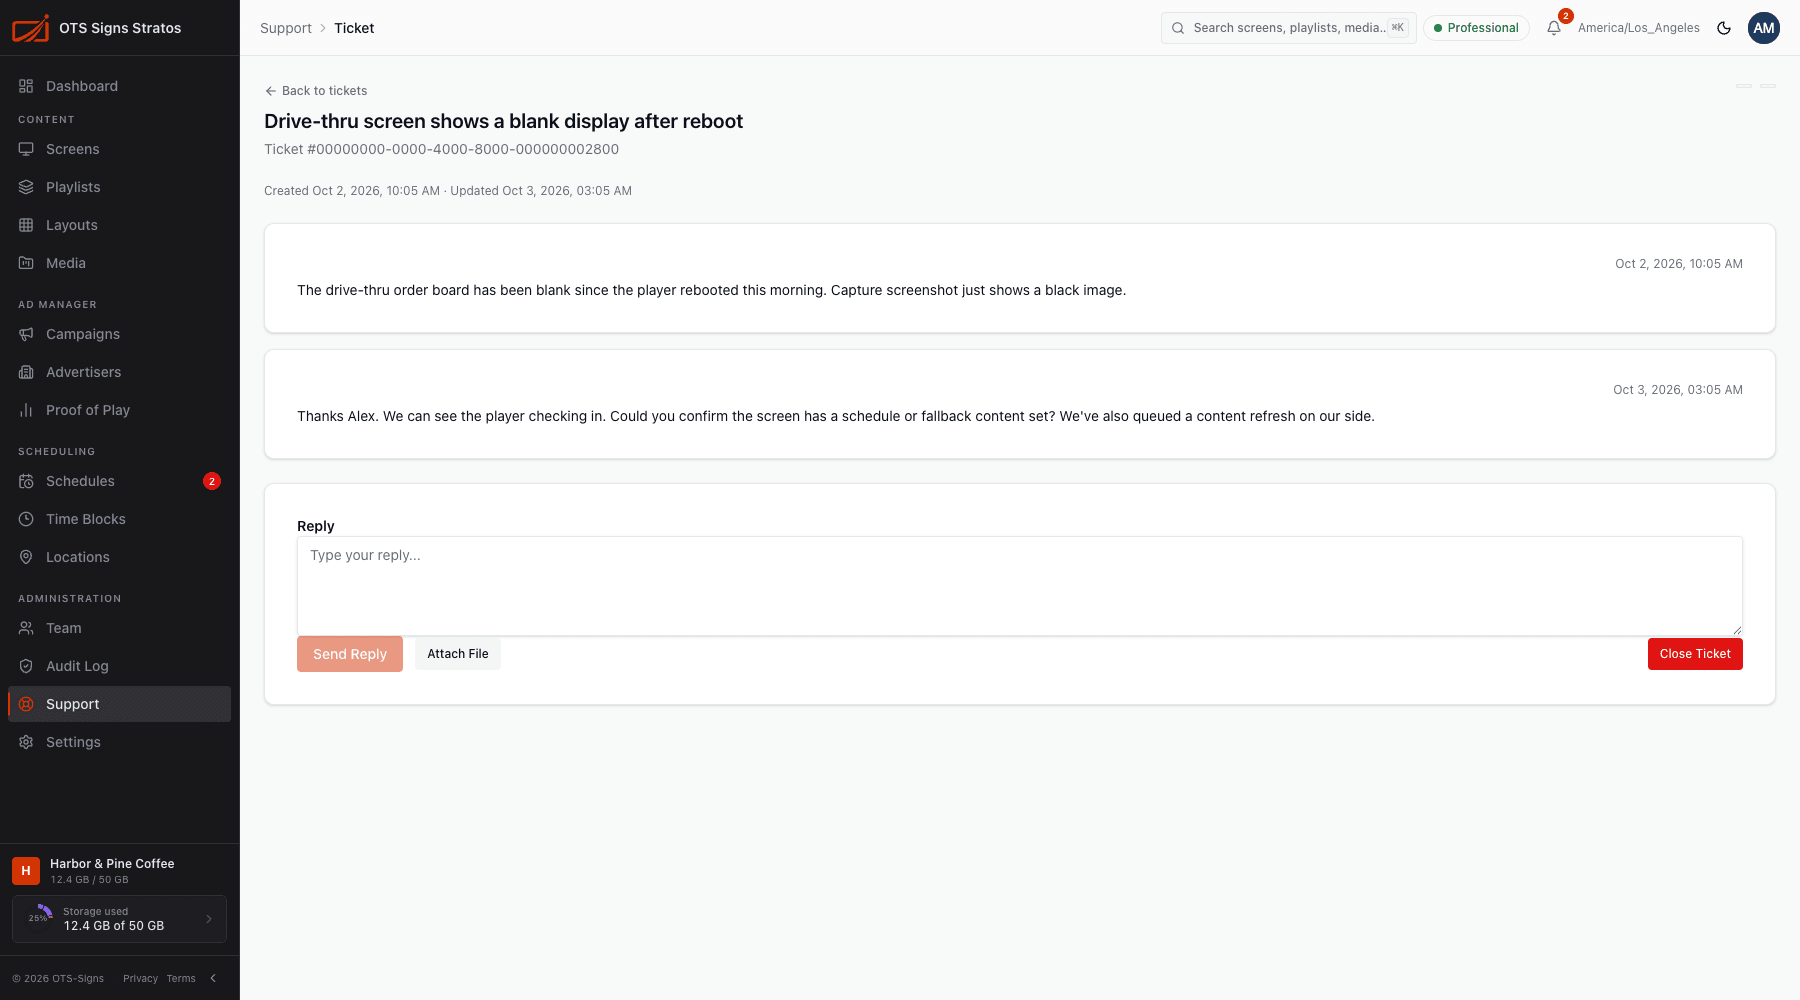Click the Ticket breadcrumb
This screenshot has width=1800, height=1000.
pyautogui.click(x=354, y=28)
